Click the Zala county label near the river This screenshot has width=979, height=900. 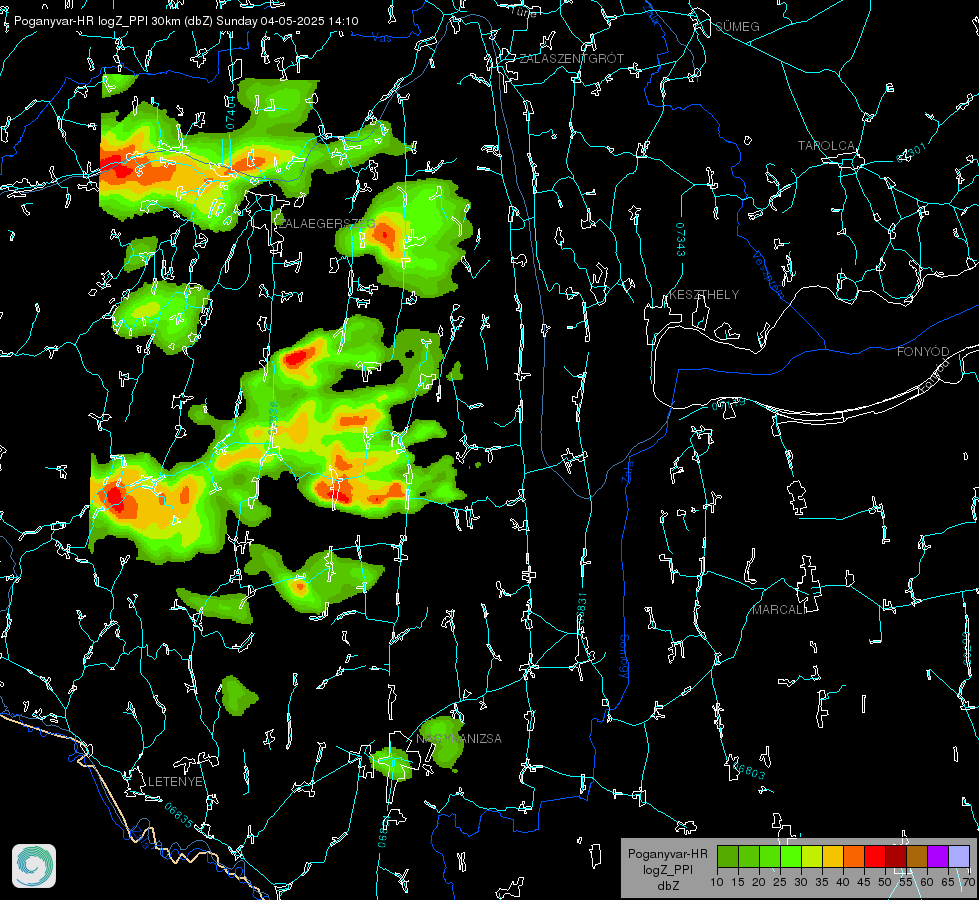coord(627,471)
